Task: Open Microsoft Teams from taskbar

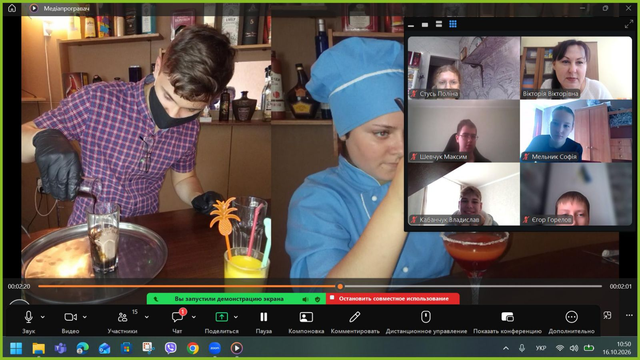Action: (x=61, y=348)
